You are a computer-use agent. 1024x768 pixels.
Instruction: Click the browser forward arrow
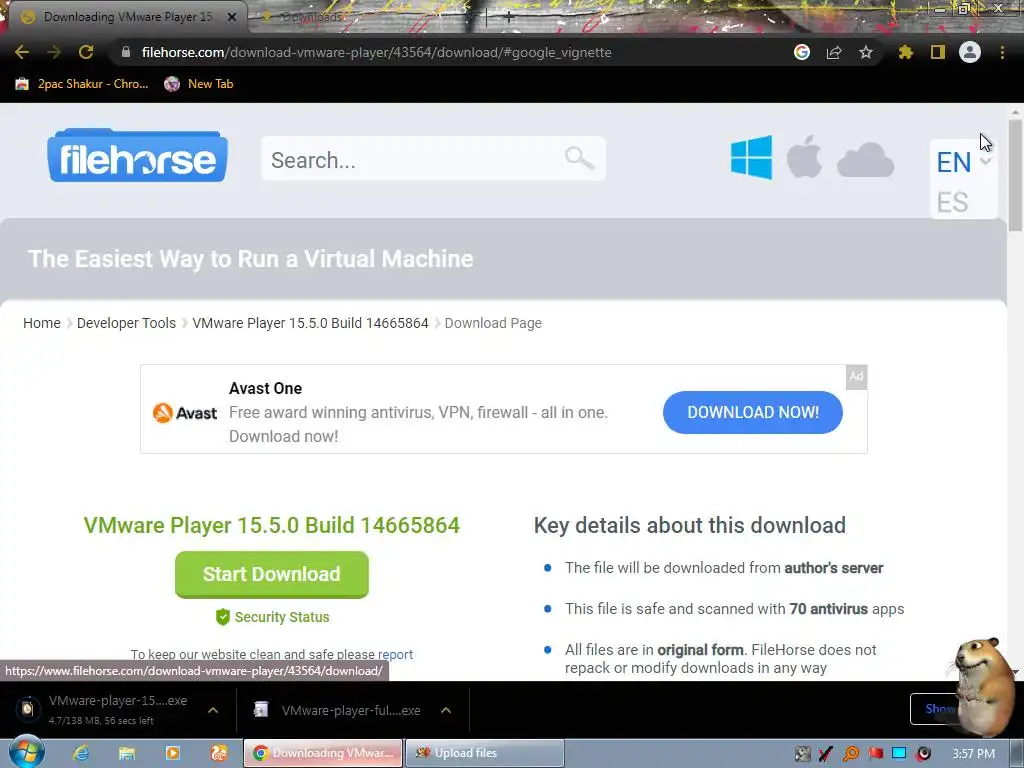coord(54,52)
